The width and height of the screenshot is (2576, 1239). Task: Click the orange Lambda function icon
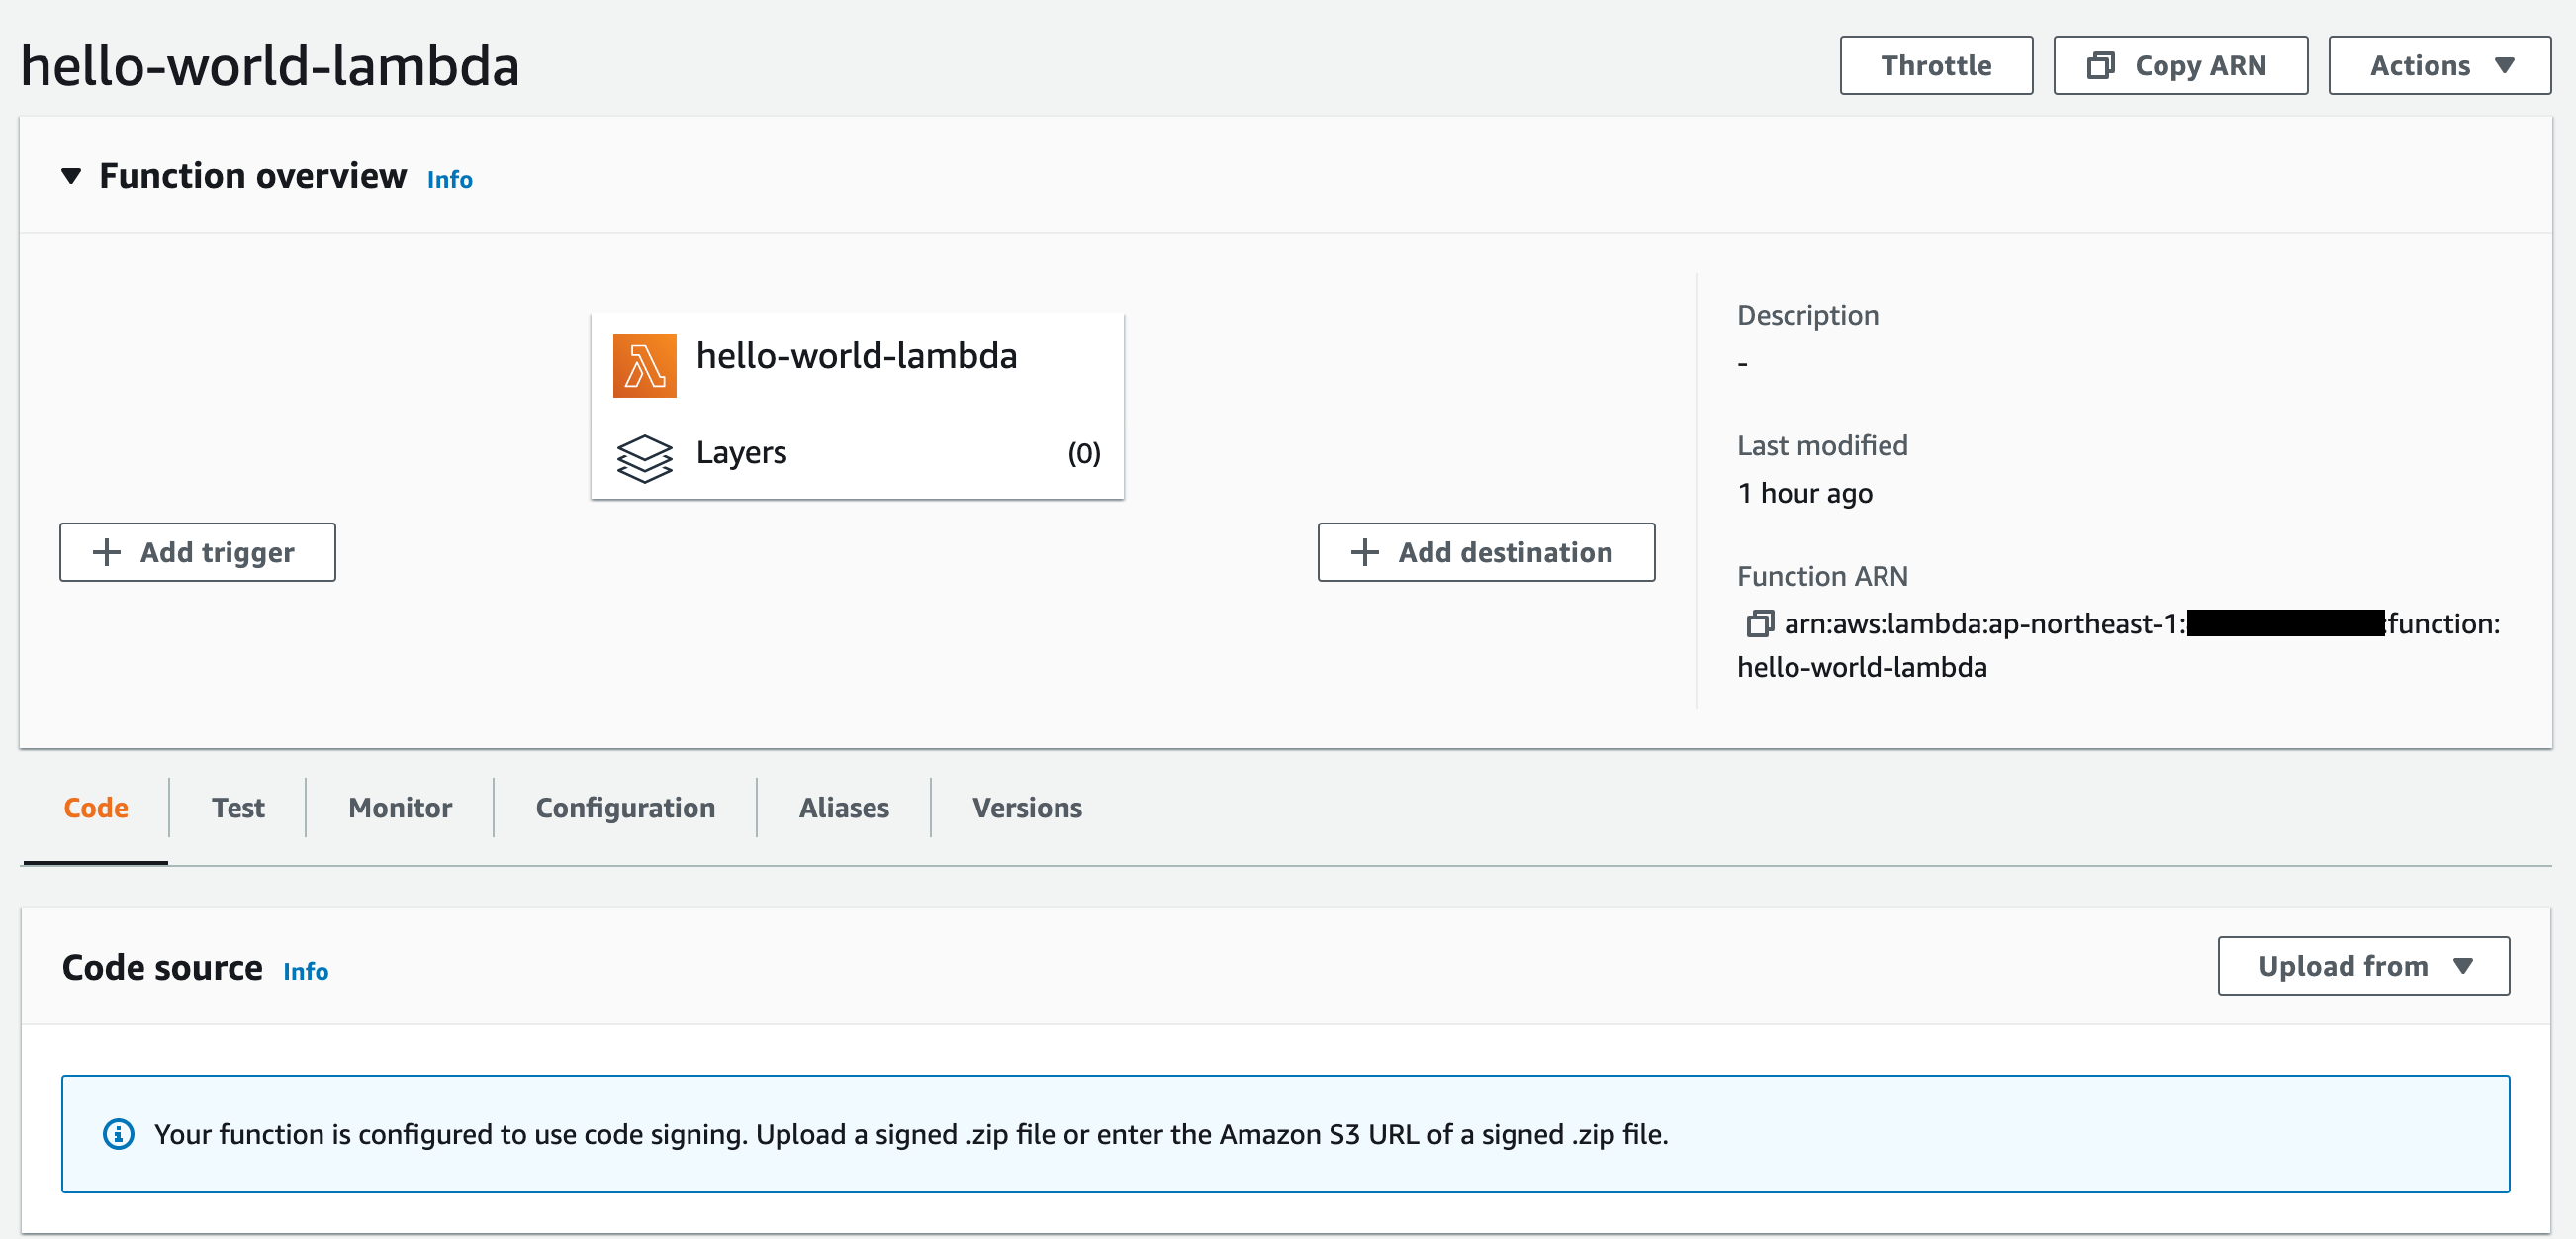tap(644, 366)
